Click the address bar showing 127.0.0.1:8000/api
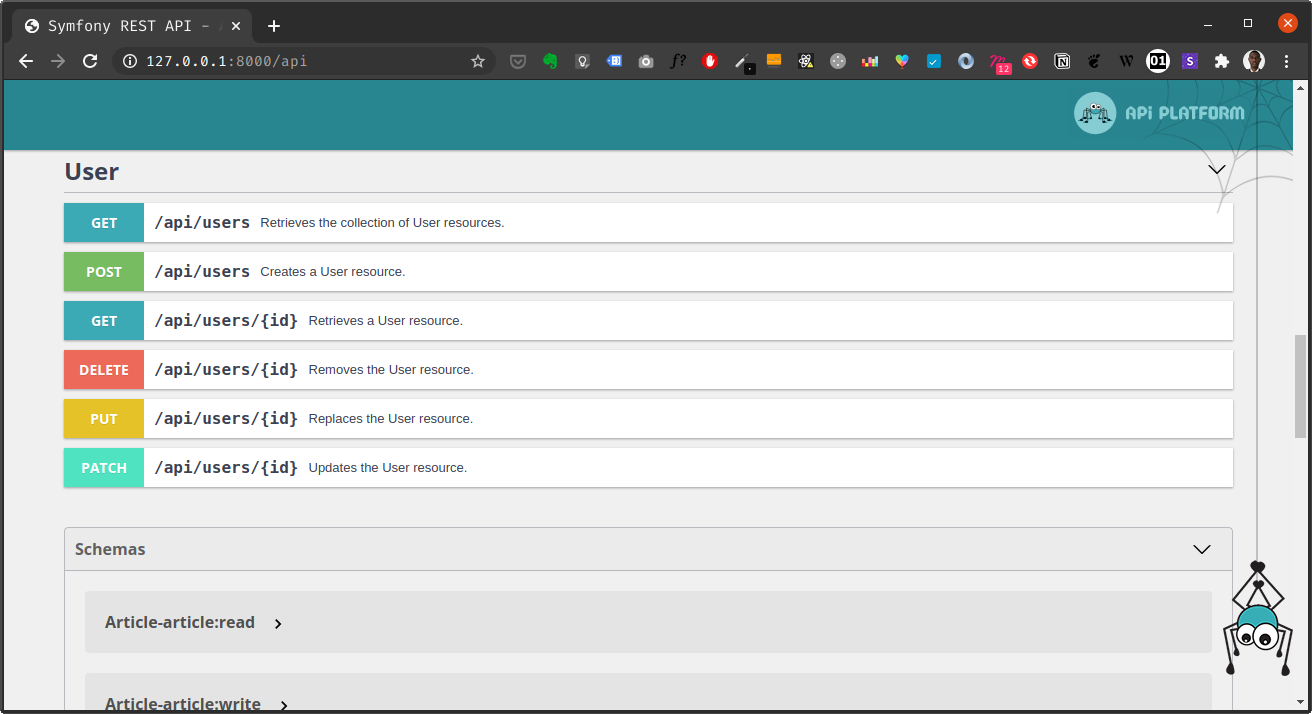Image resolution: width=1312 pixels, height=714 pixels. click(300, 61)
